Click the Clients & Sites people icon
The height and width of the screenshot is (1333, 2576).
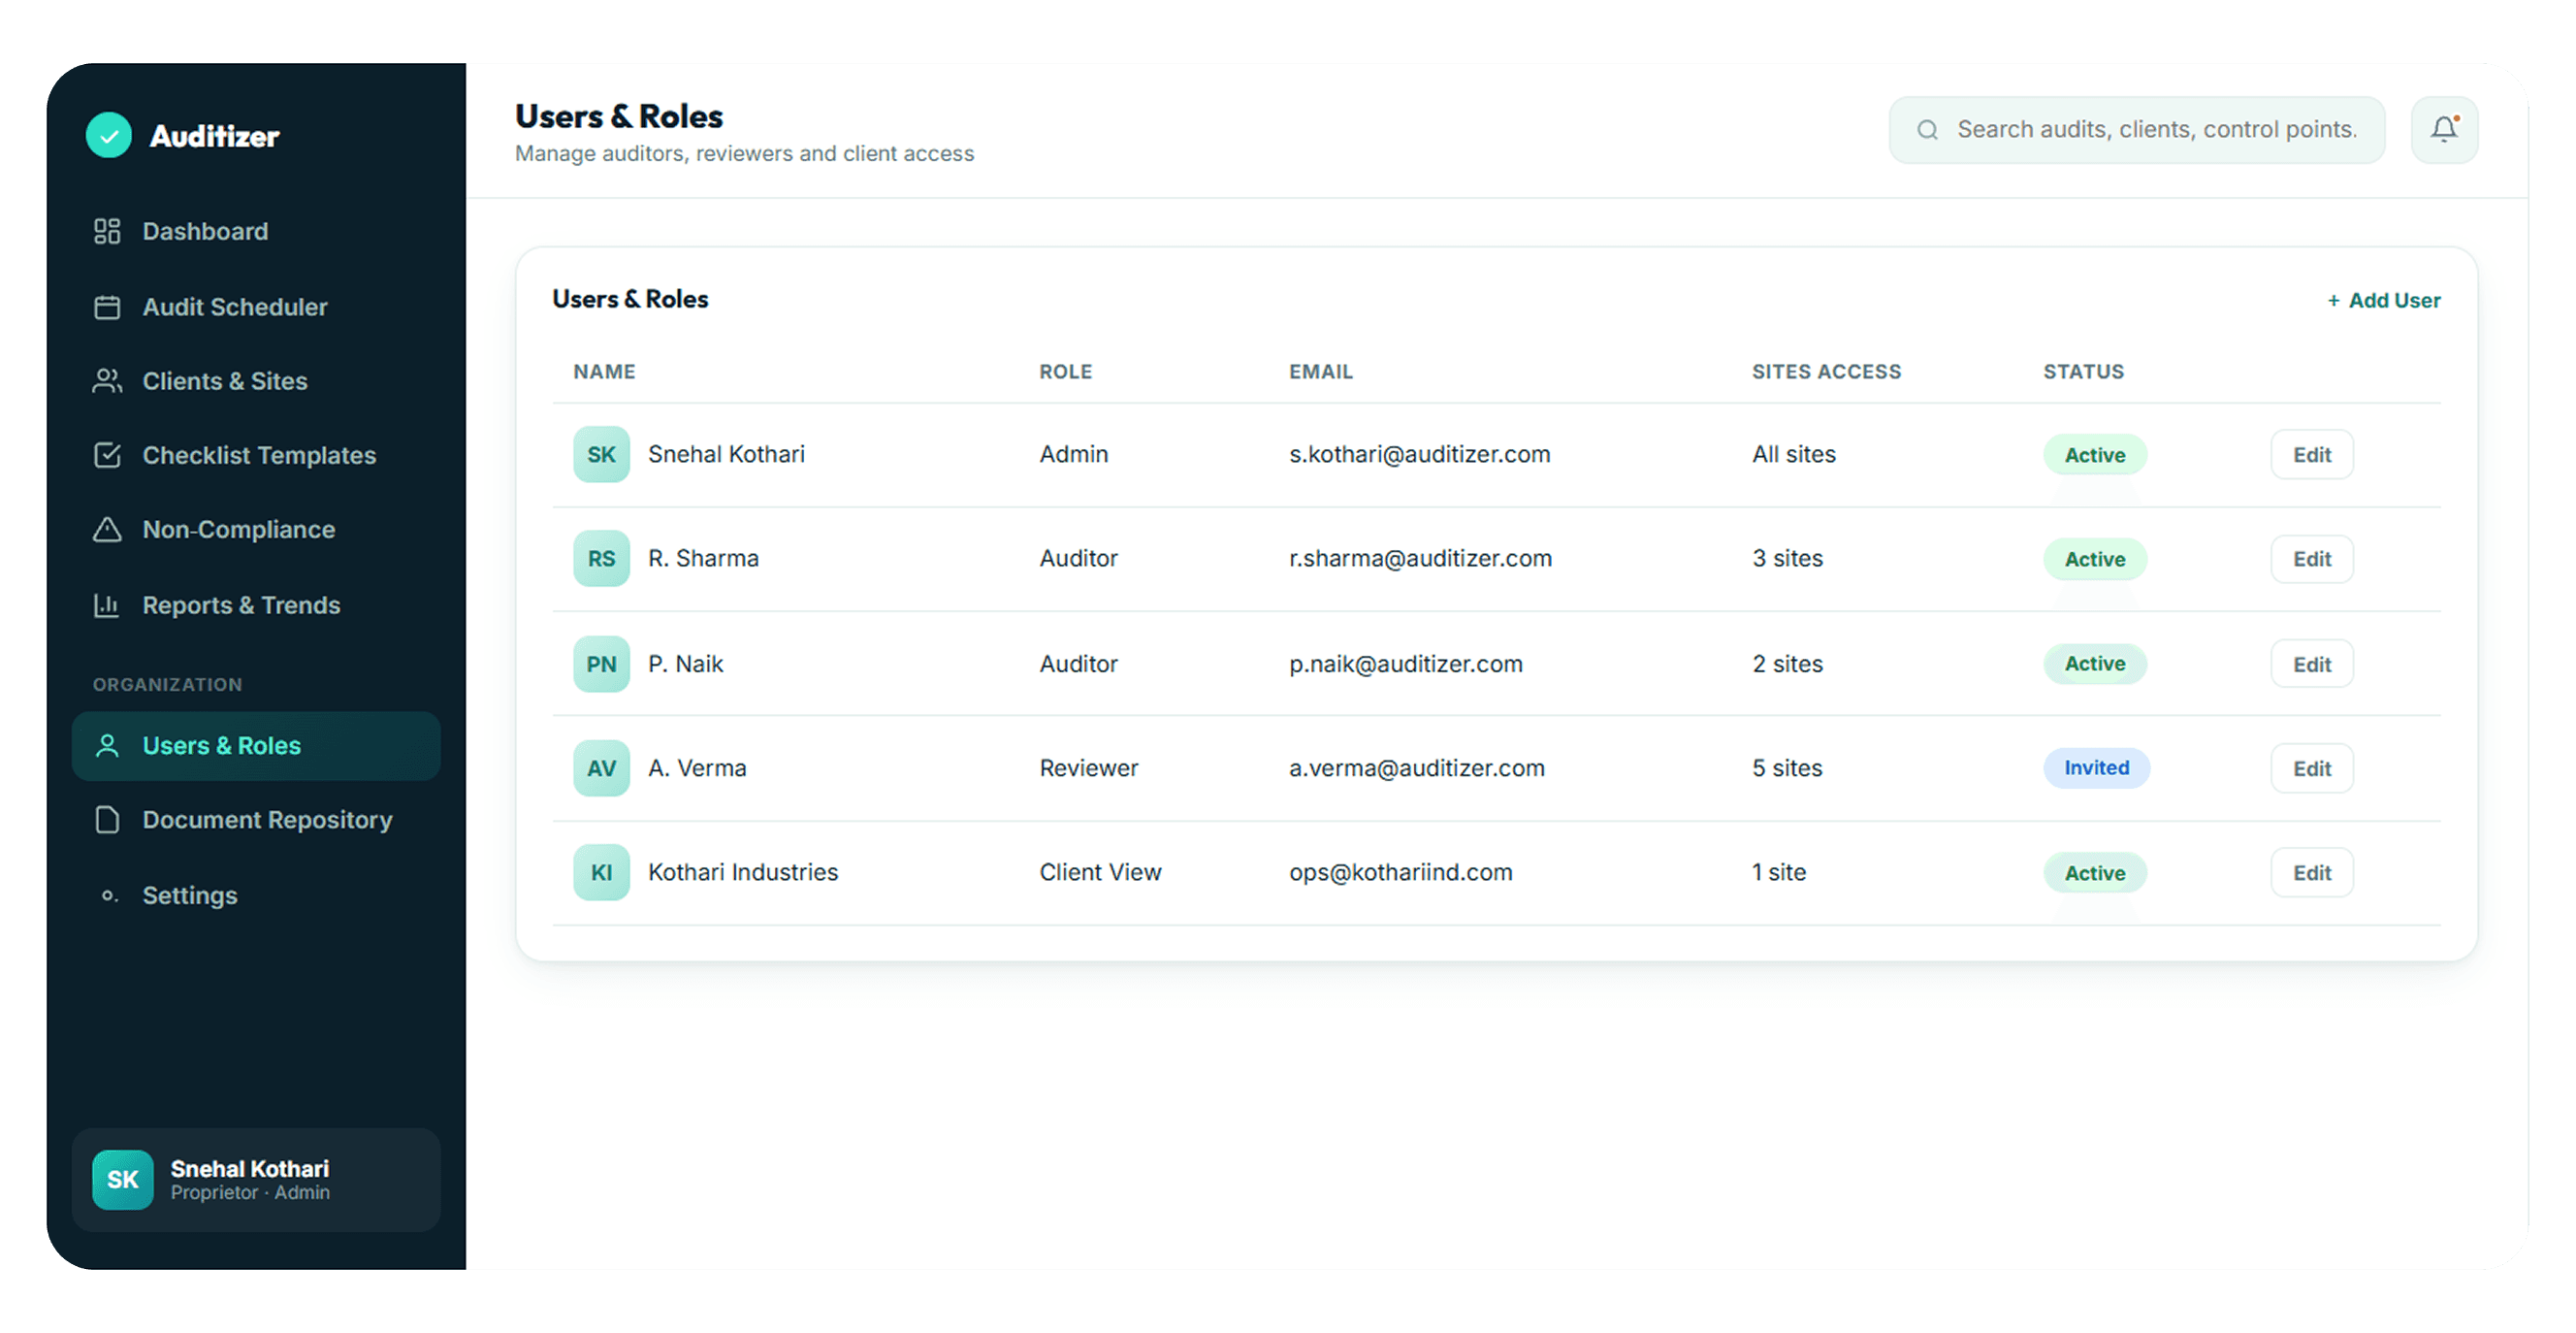(107, 381)
